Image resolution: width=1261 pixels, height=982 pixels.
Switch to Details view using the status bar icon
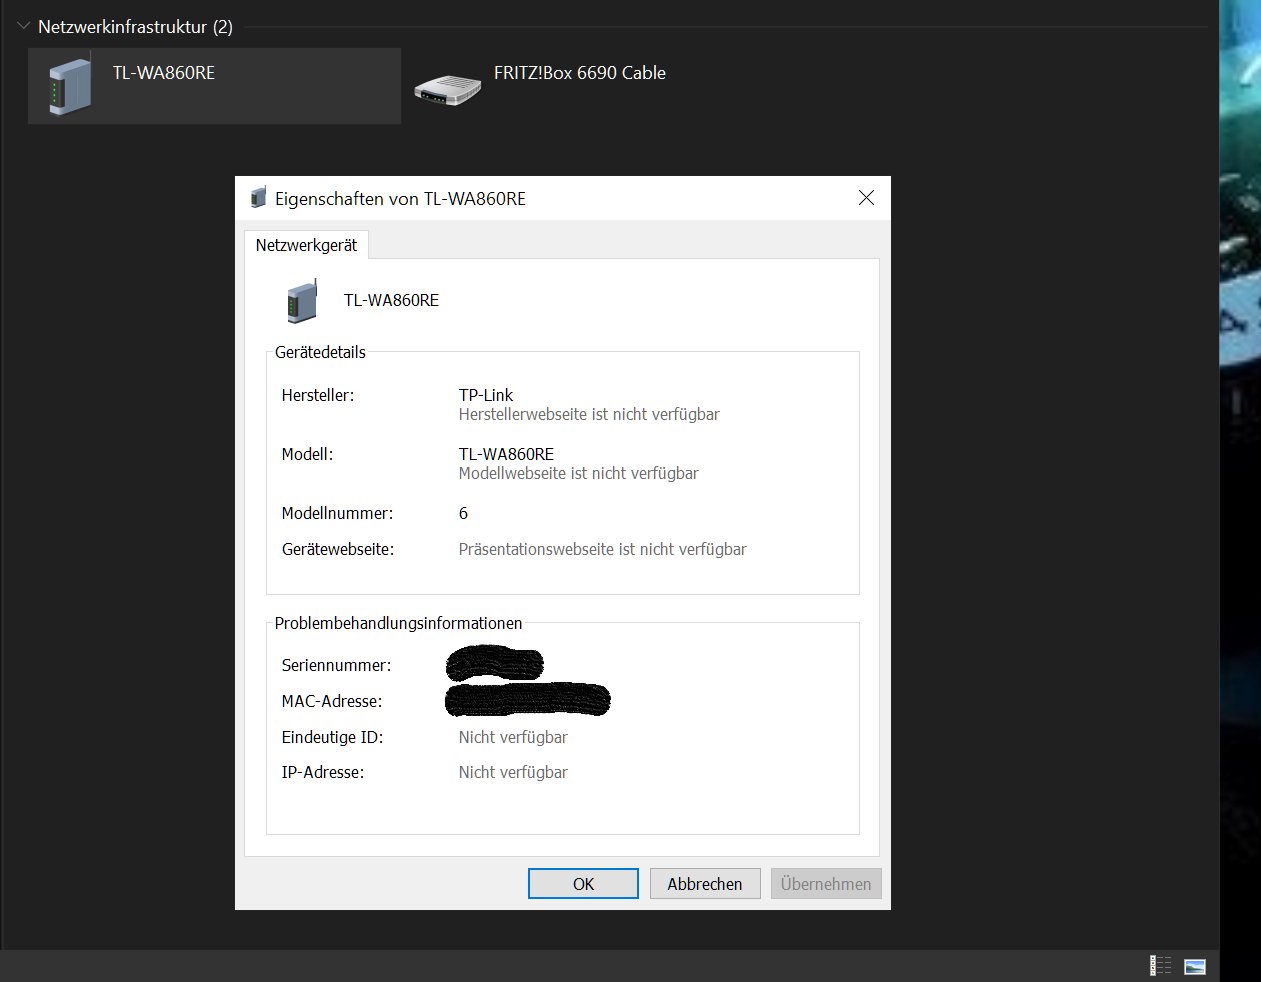pos(1160,965)
